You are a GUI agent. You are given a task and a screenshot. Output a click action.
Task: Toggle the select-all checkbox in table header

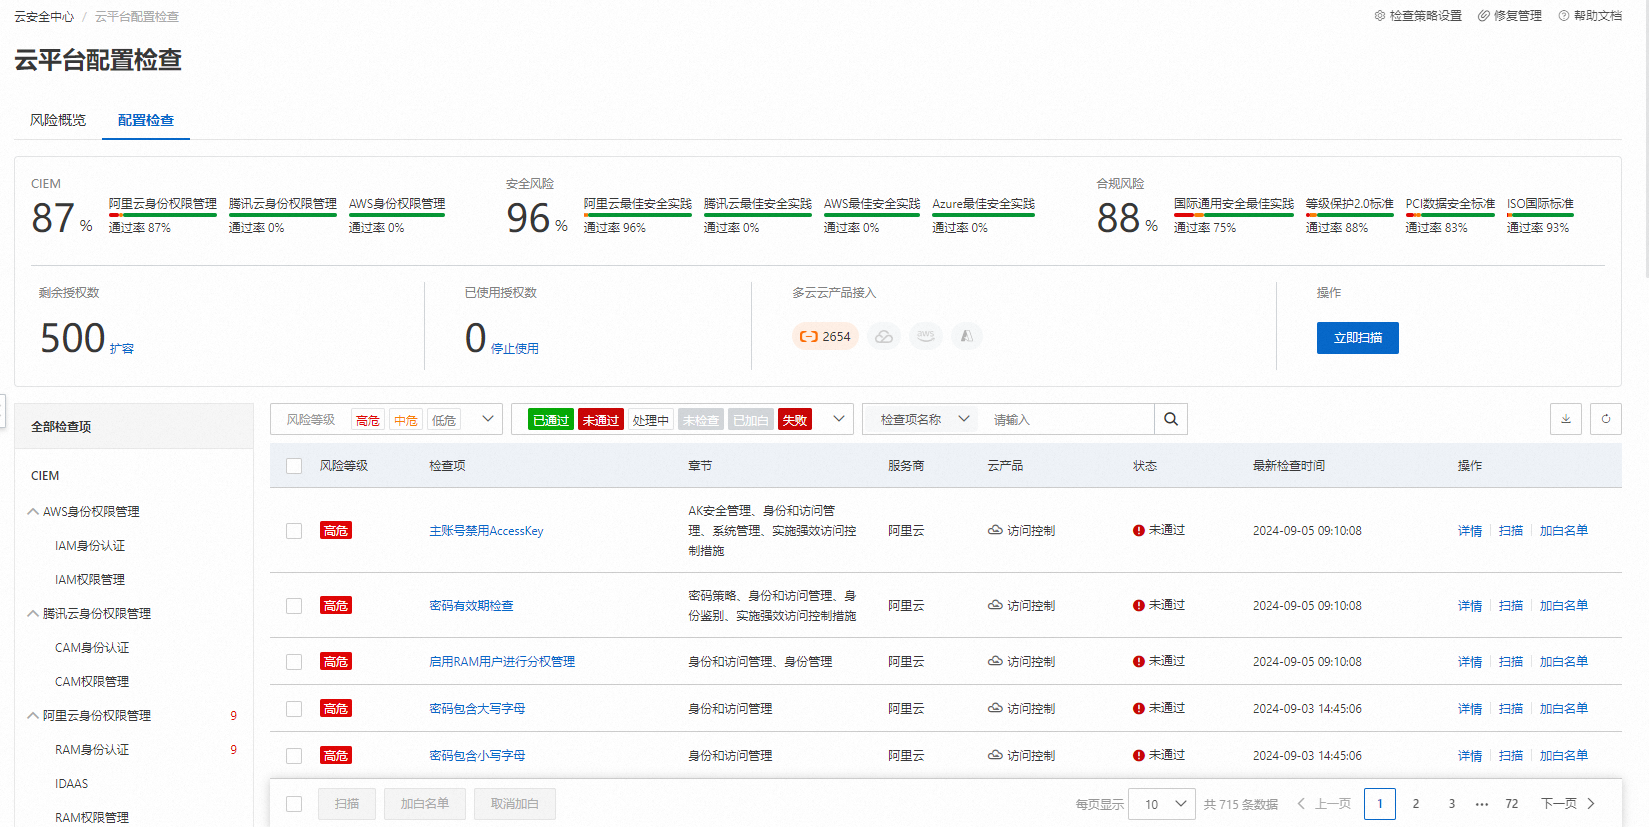point(294,466)
